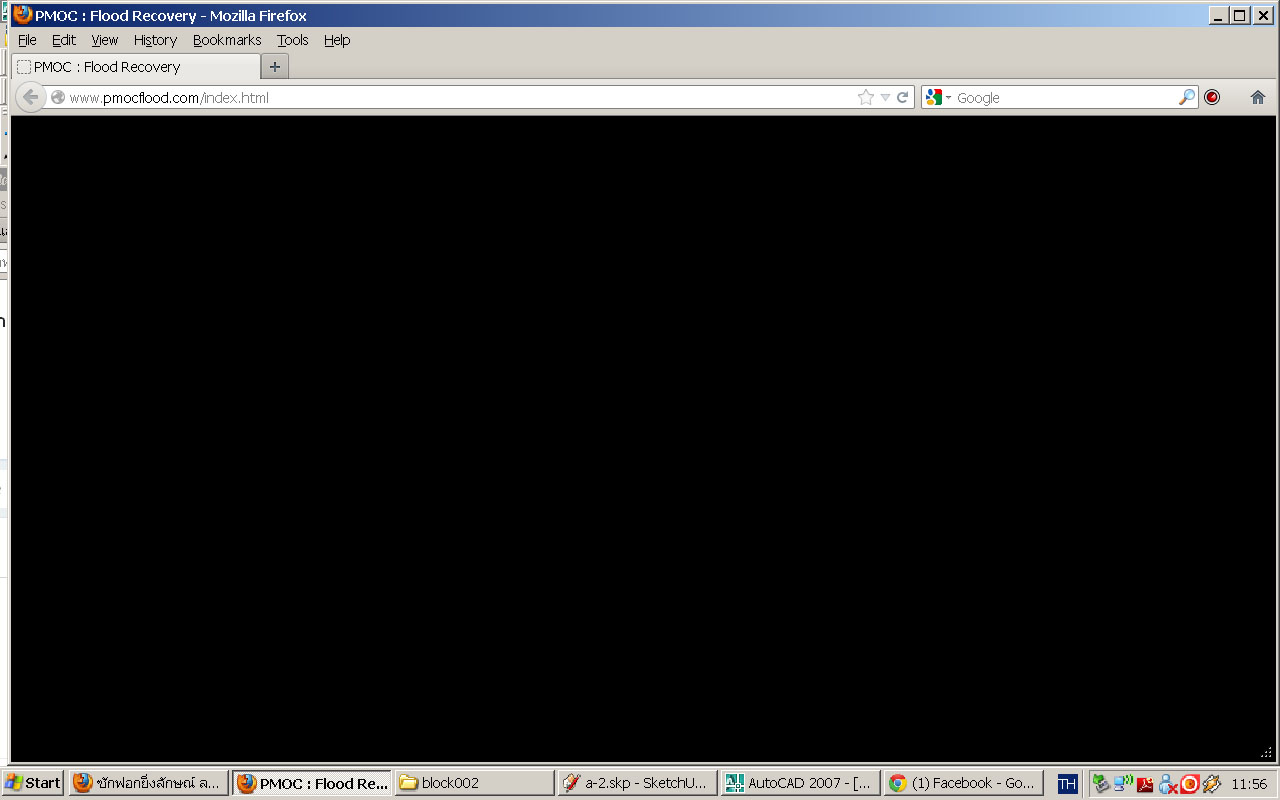Image resolution: width=1280 pixels, height=800 pixels.
Task: Go to the Firefox home page icon
Action: 1258,97
